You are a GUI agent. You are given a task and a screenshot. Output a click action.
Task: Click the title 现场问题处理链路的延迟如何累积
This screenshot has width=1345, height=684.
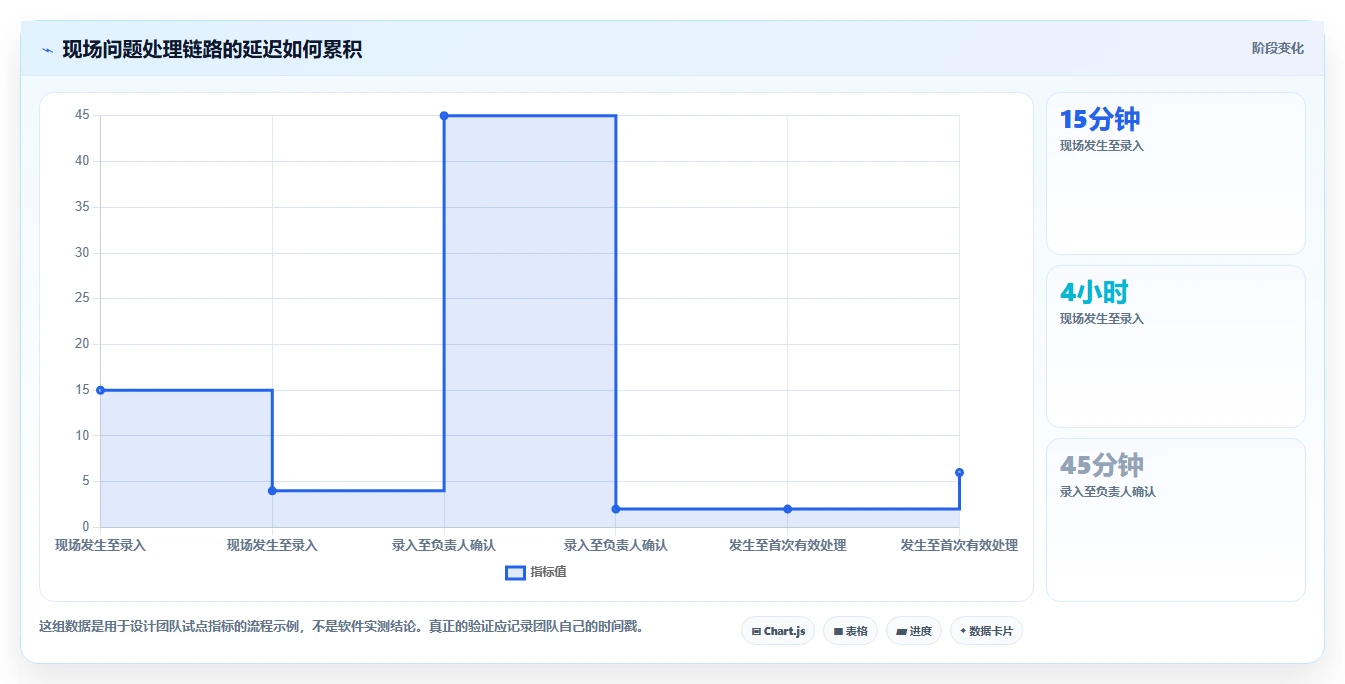click(x=212, y=49)
